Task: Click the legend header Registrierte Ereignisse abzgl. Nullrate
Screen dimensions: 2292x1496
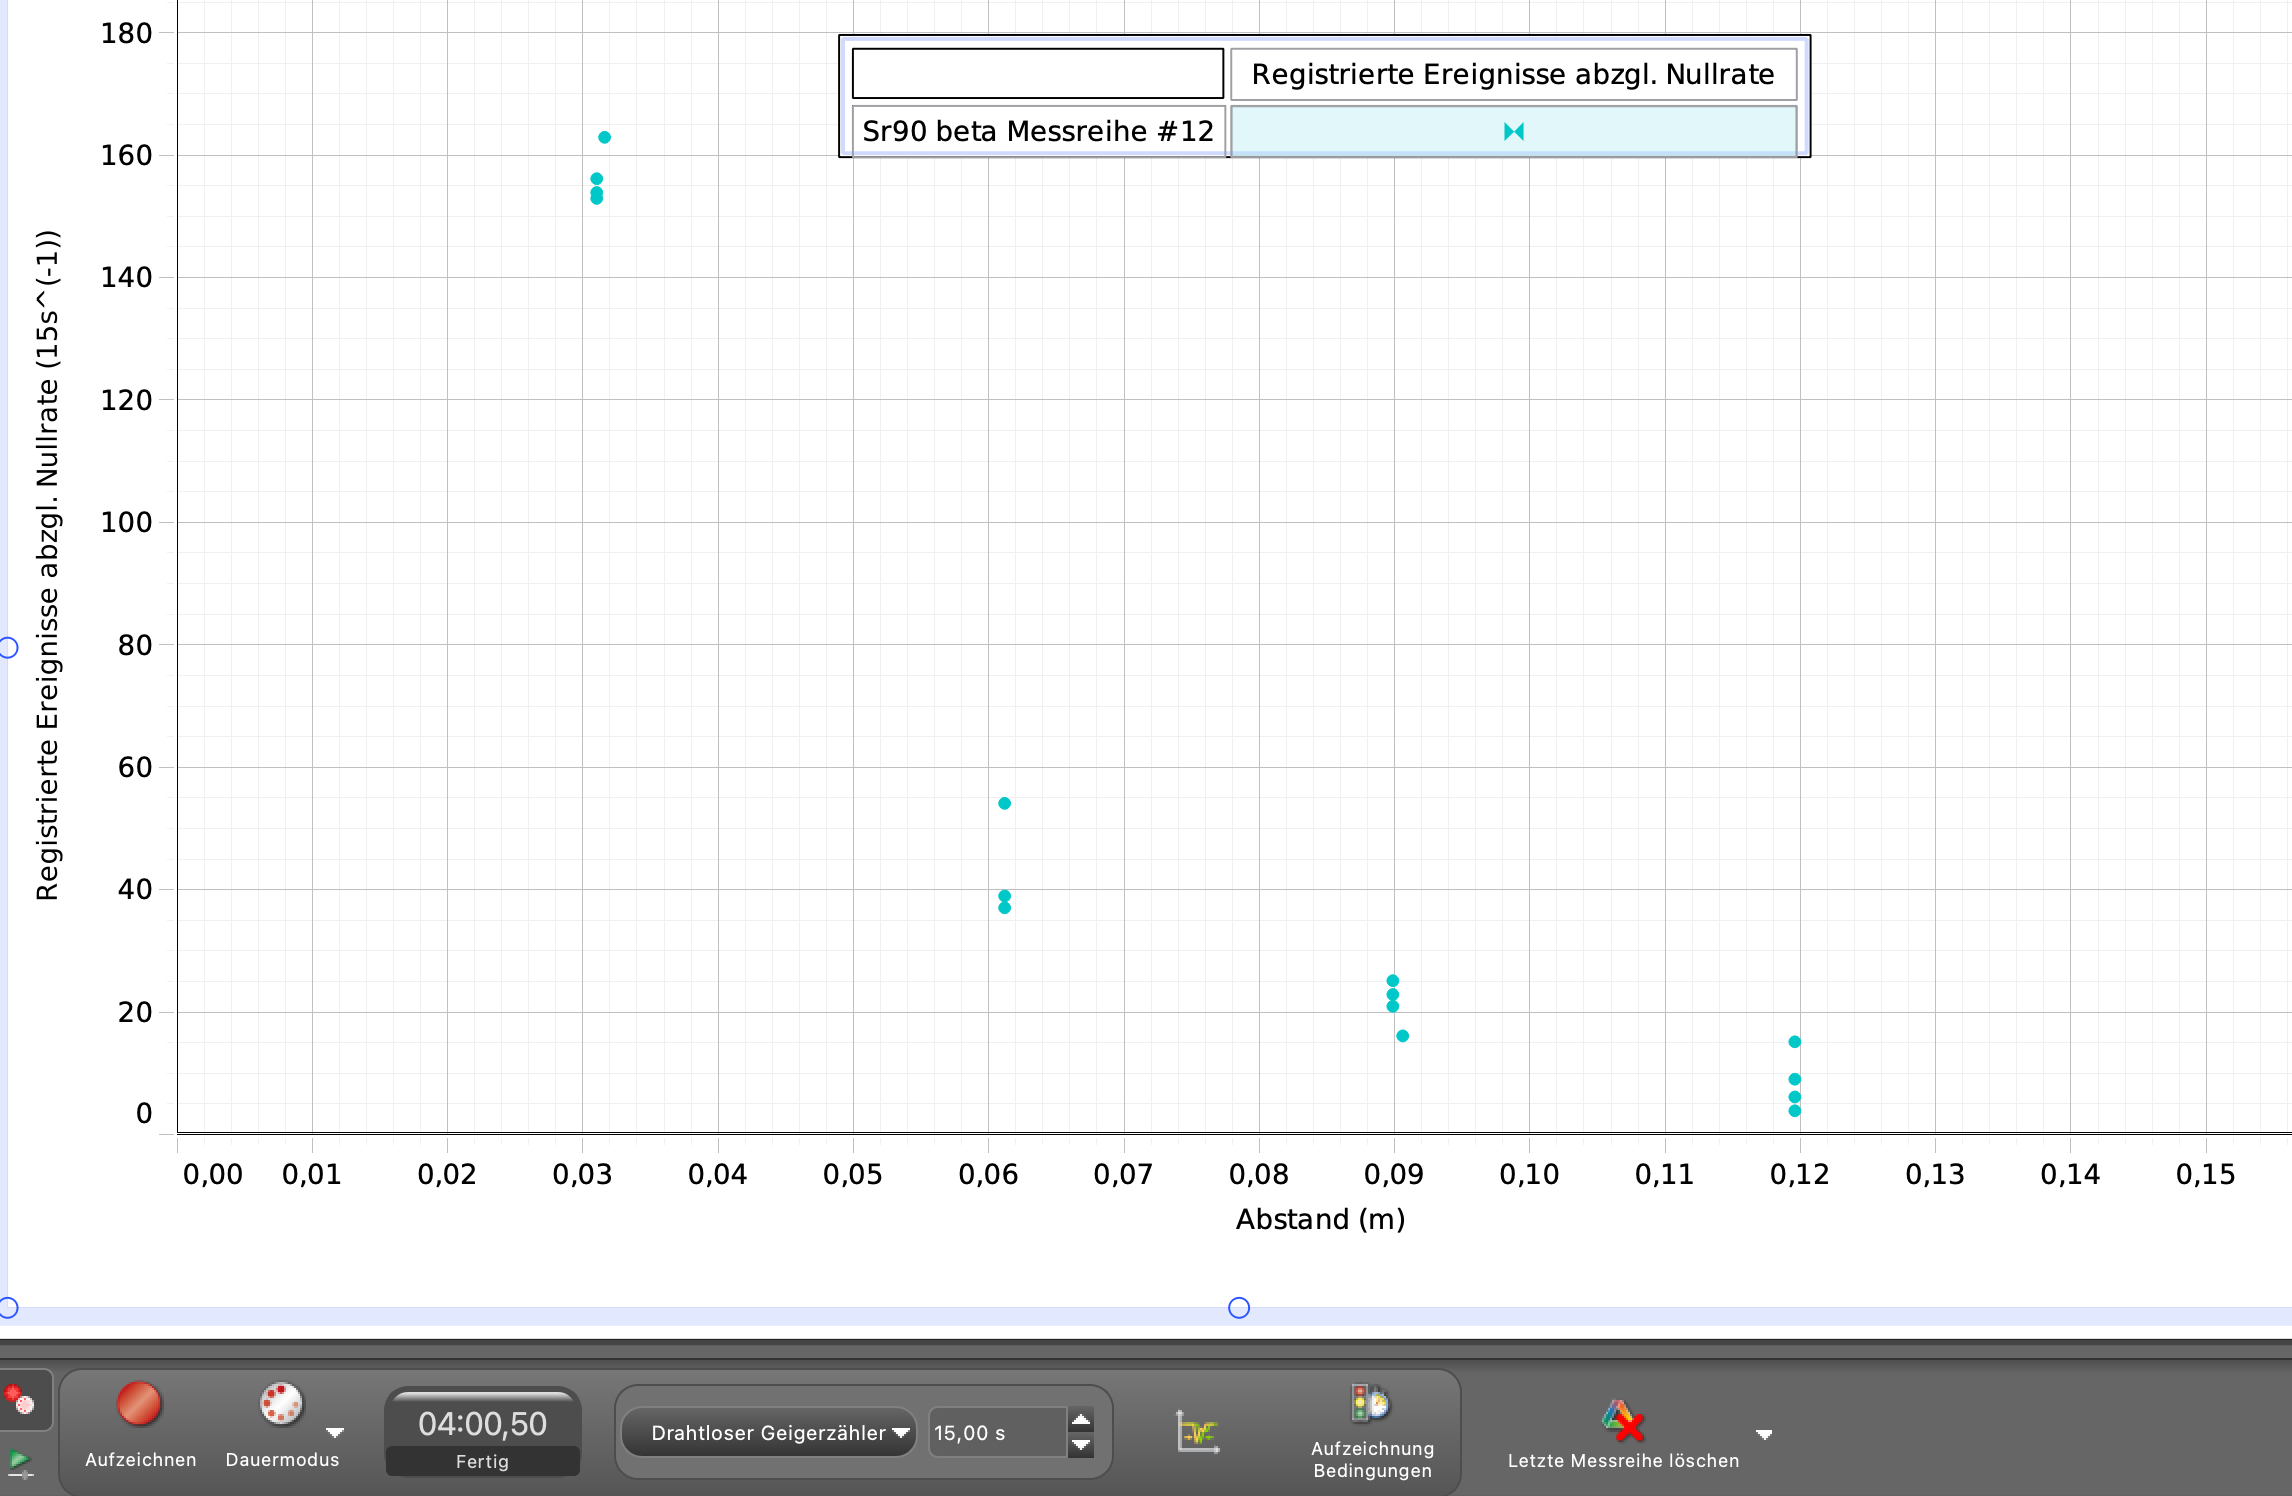Action: pos(1512,75)
